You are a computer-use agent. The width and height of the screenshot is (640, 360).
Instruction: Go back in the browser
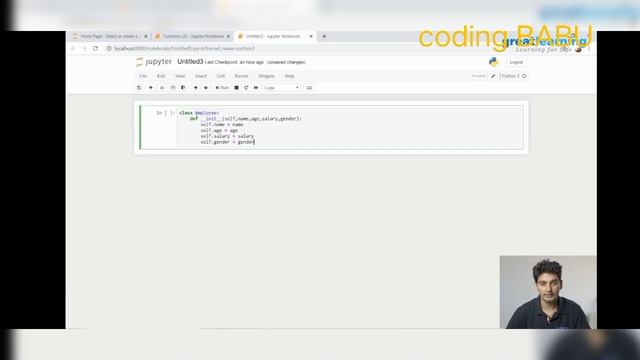(x=73, y=48)
